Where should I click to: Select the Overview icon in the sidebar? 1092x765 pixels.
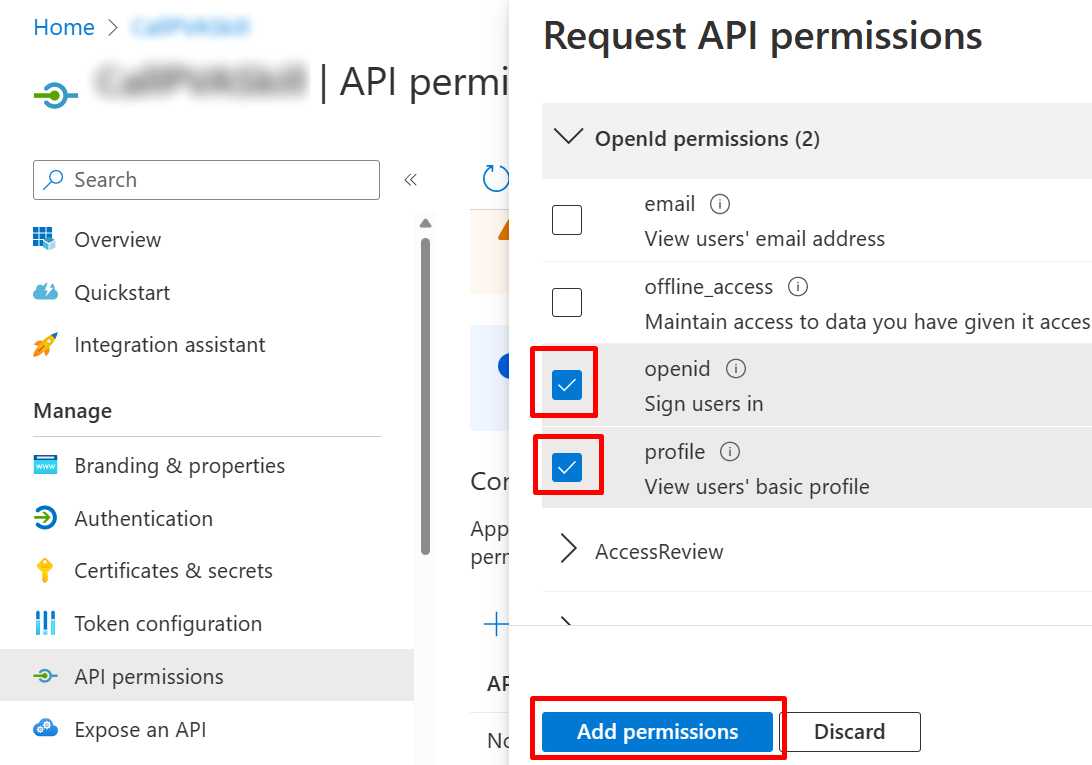click(x=47, y=240)
